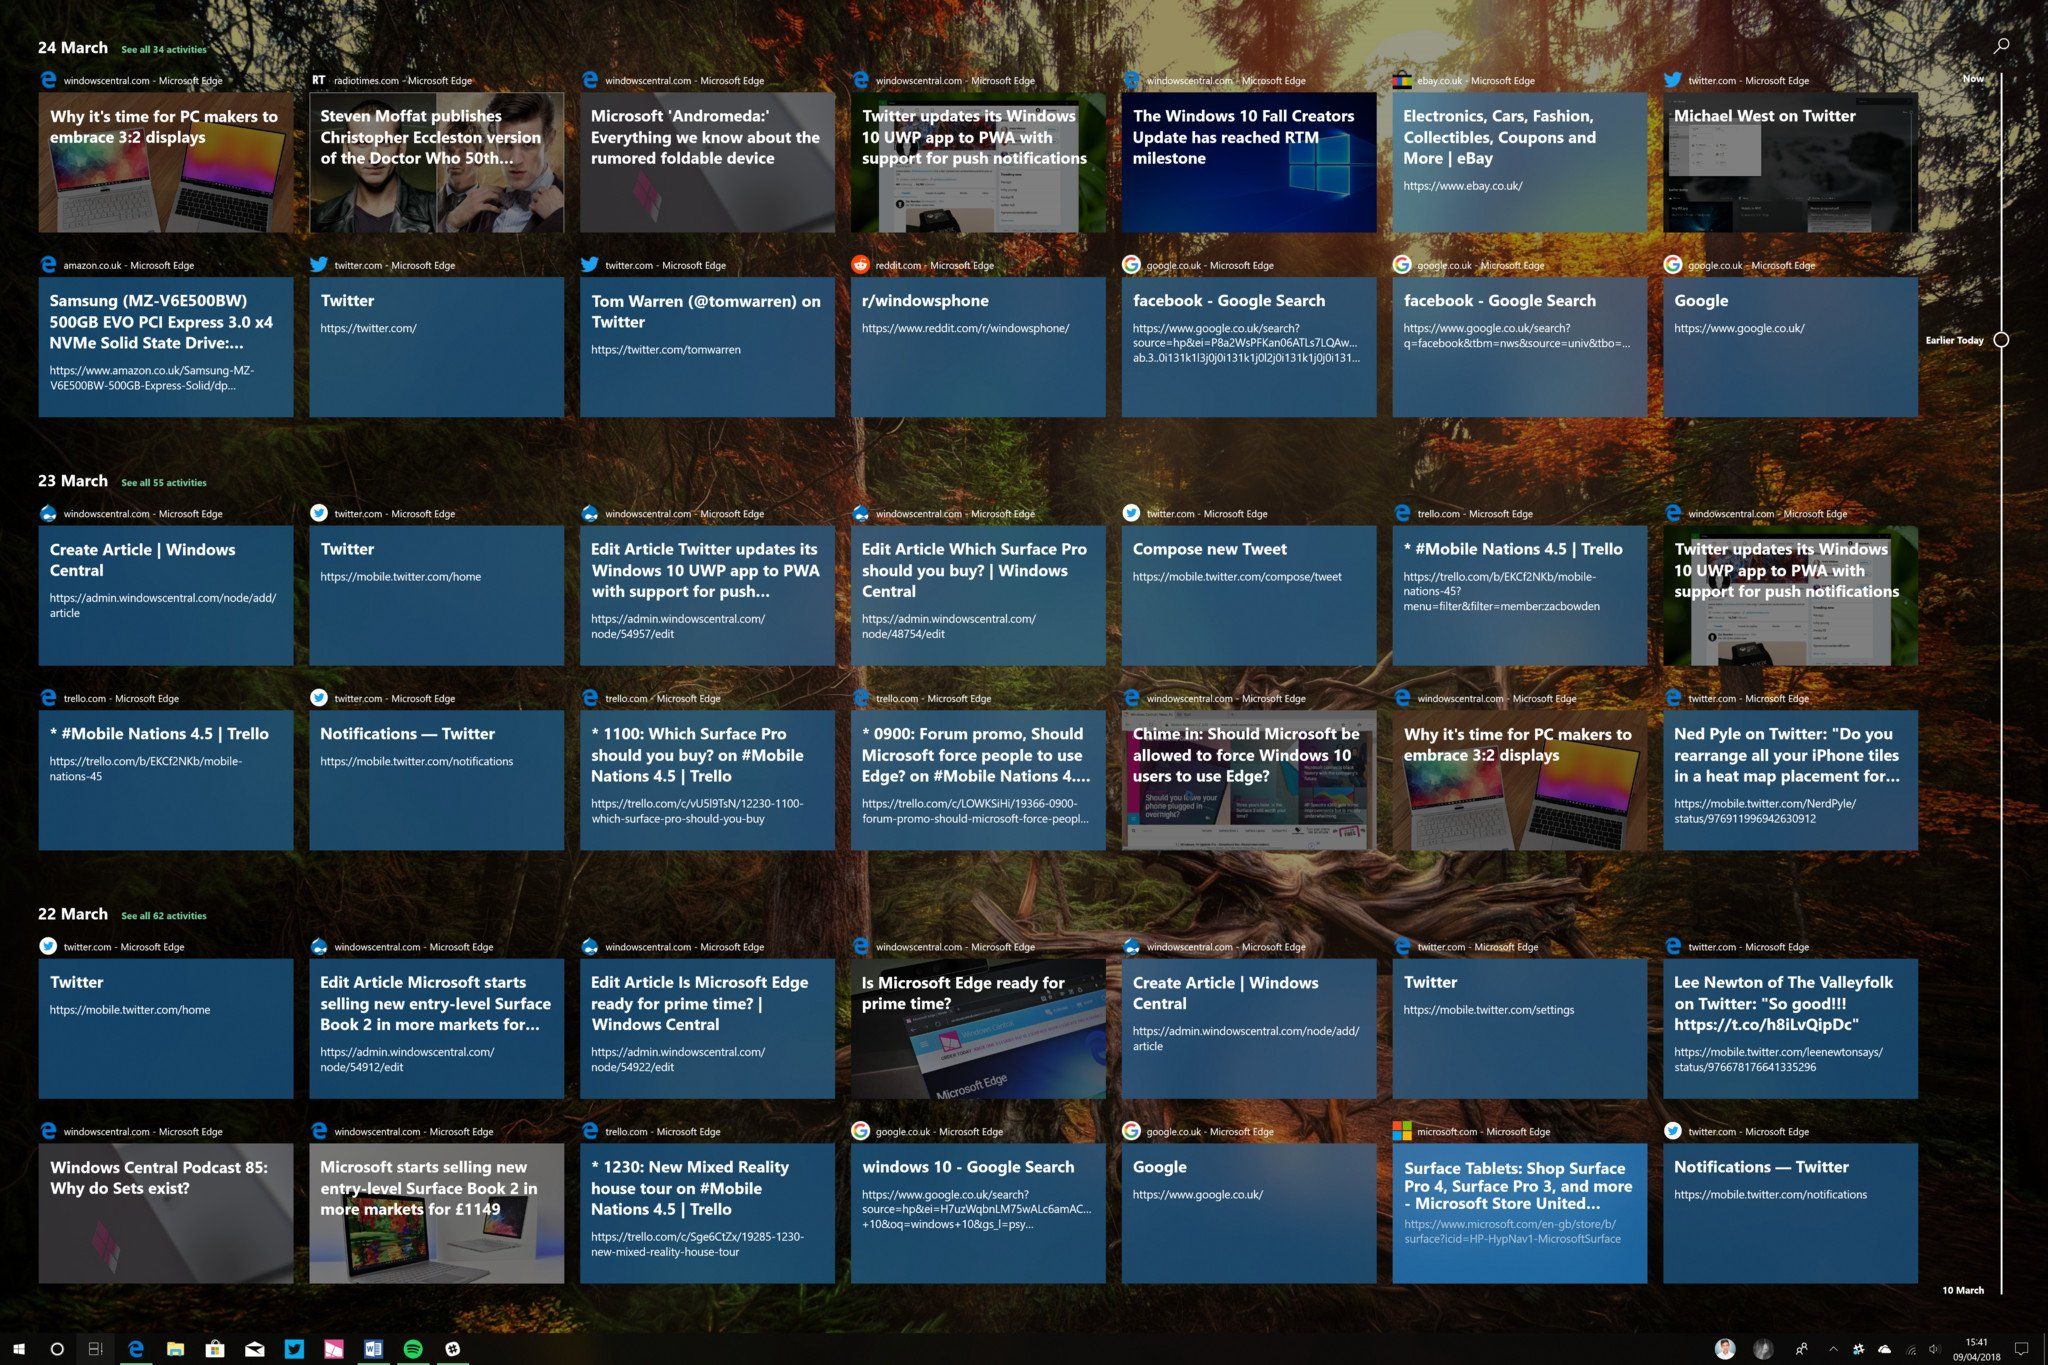Click the Cortana circle icon
Image resolution: width=2048 pixels, height=1365 pixels.
[57, 1349]
